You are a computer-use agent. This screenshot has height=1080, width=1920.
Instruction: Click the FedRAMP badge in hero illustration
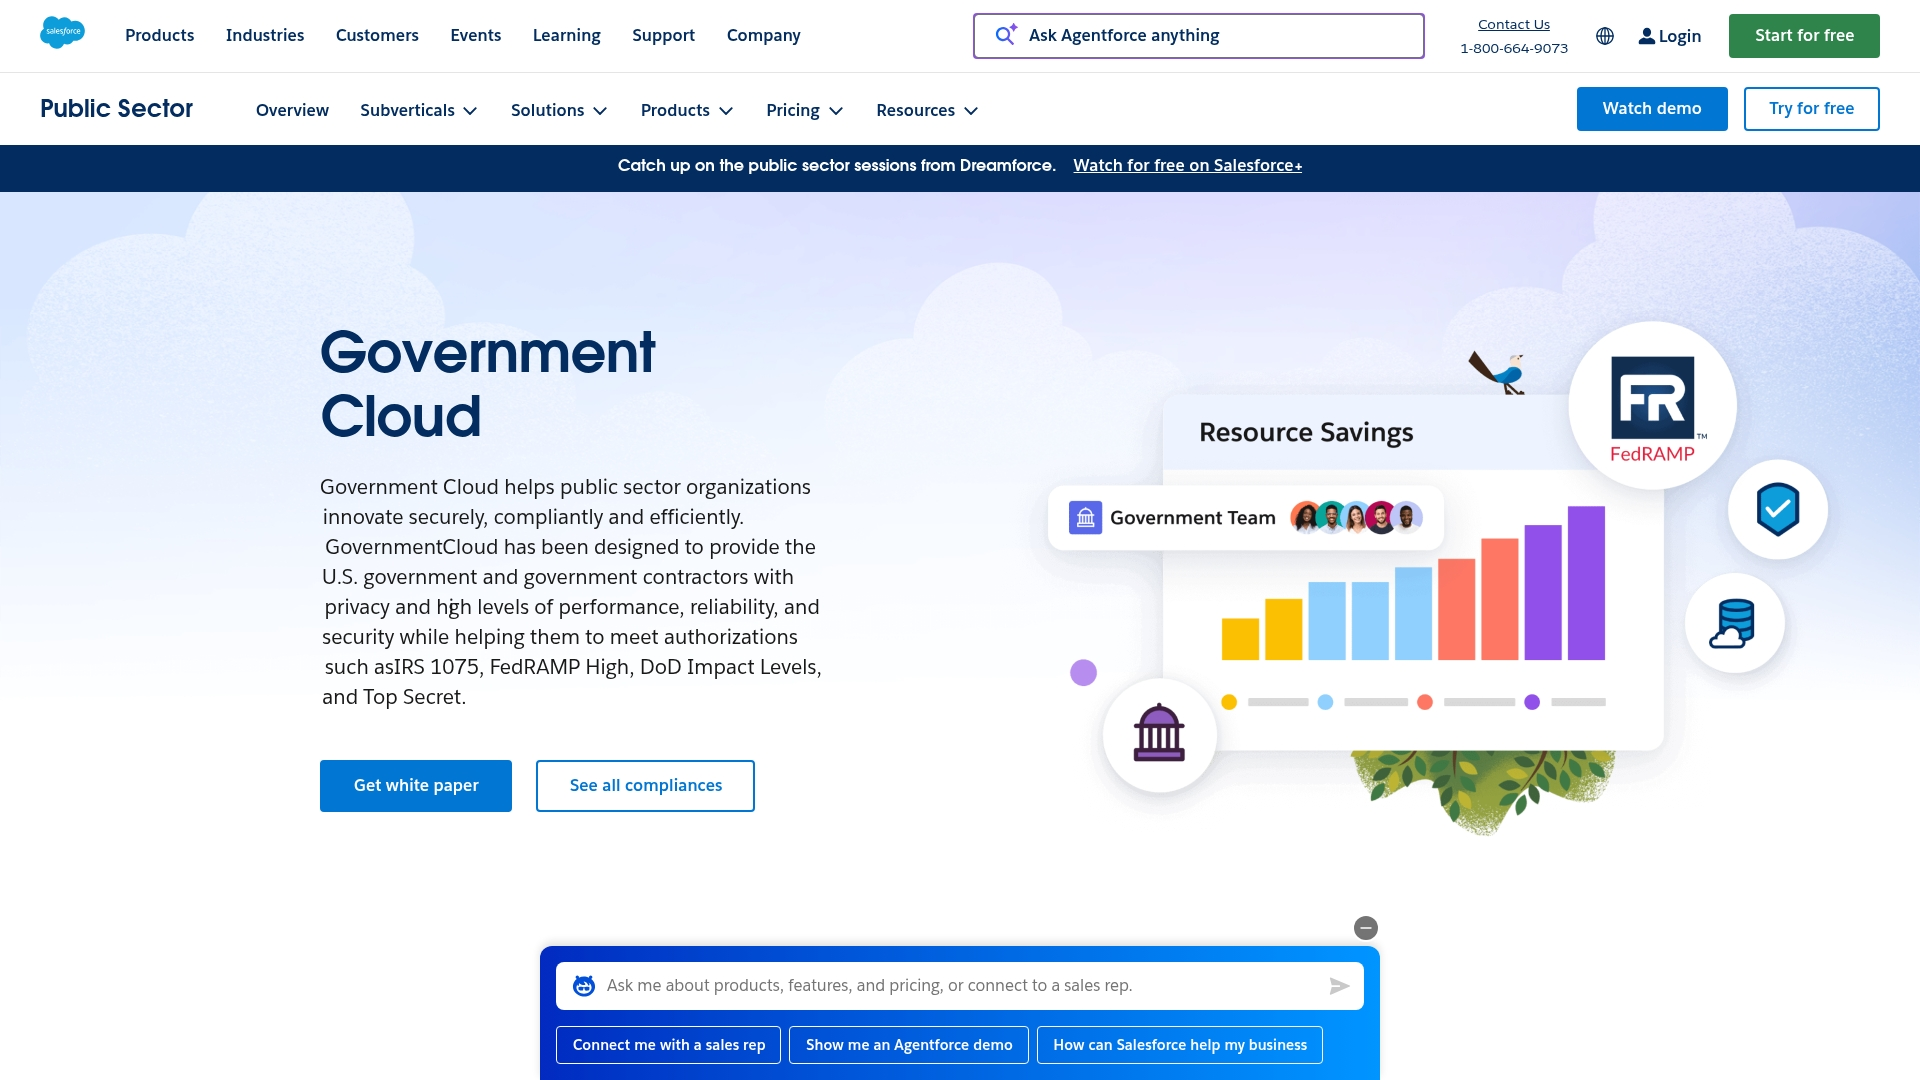(x=1652, y=405)
